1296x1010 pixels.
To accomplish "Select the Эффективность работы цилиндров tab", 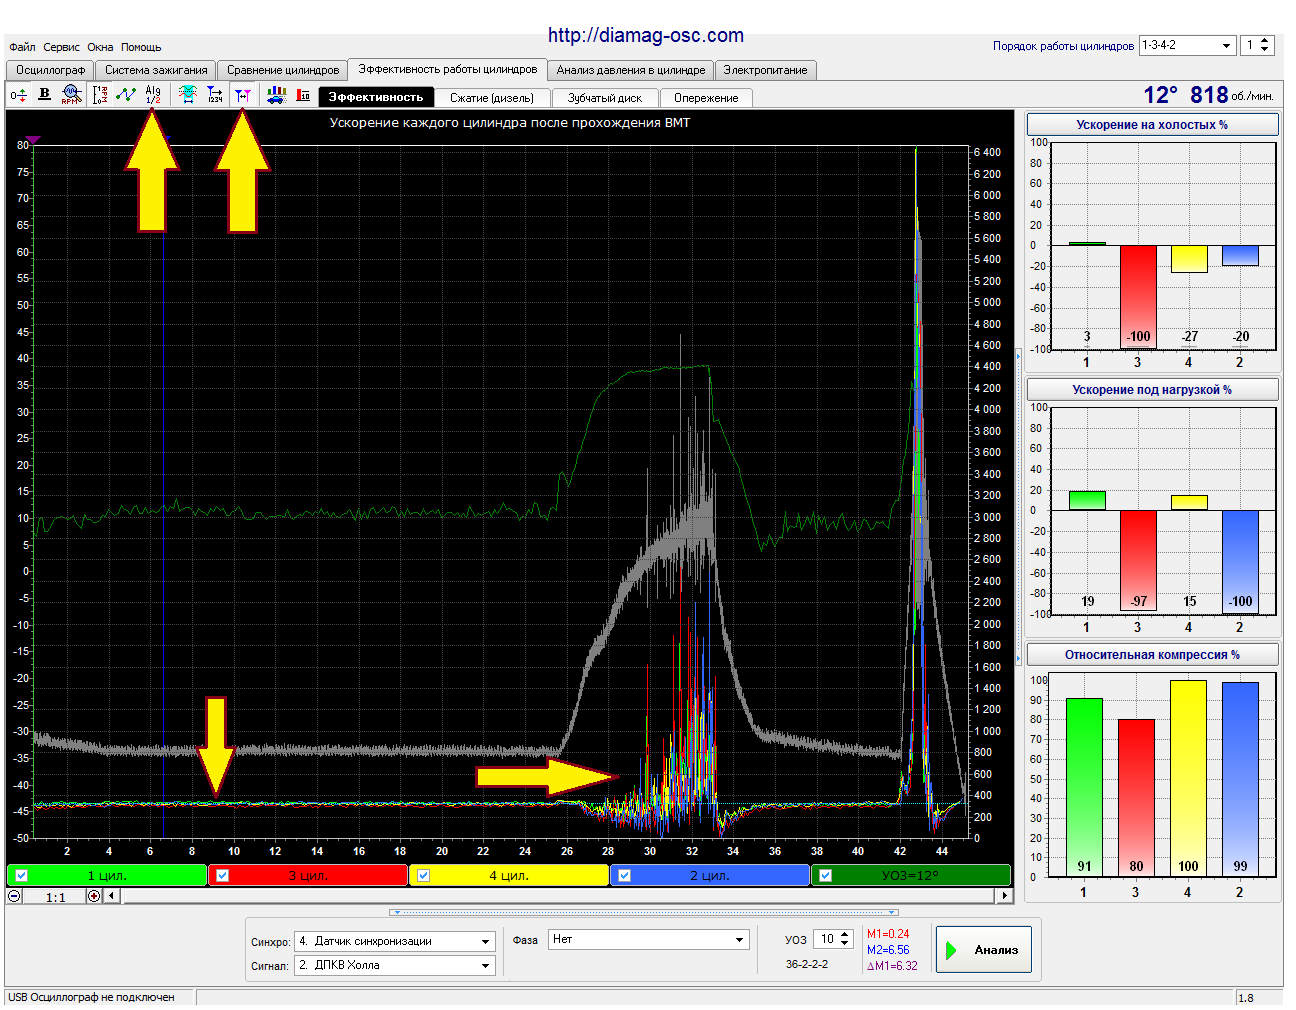I will pos(448,69).
